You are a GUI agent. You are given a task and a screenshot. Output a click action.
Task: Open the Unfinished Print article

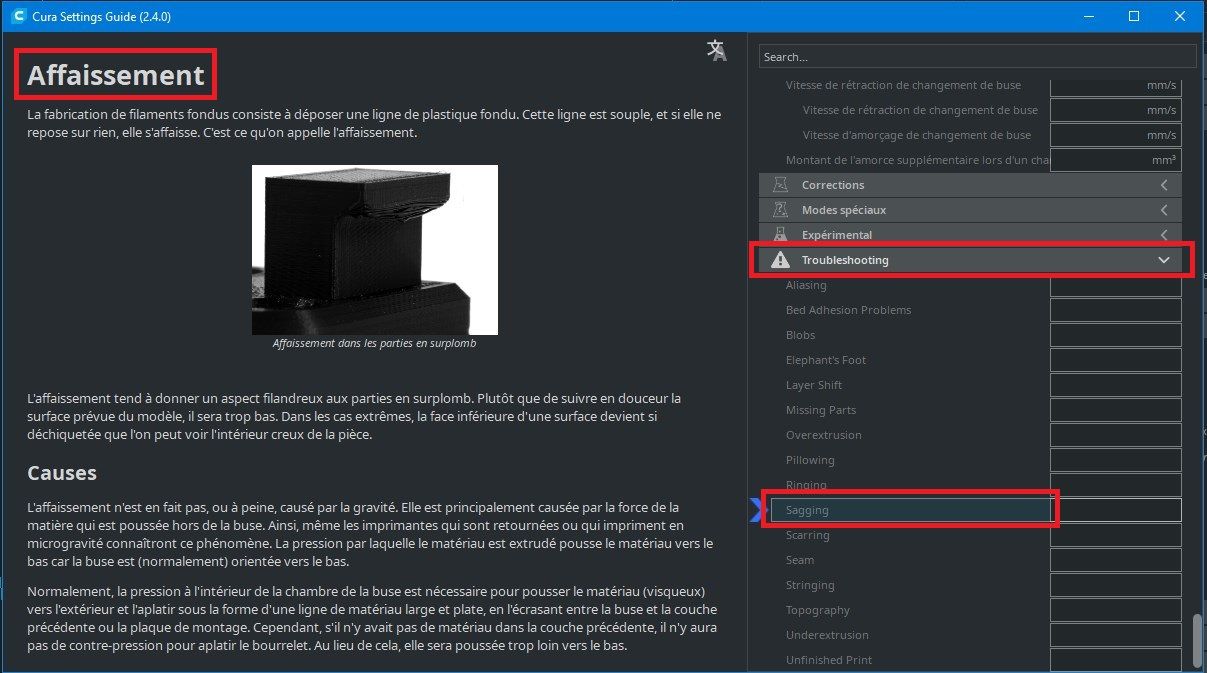click(x=829, y=660)
